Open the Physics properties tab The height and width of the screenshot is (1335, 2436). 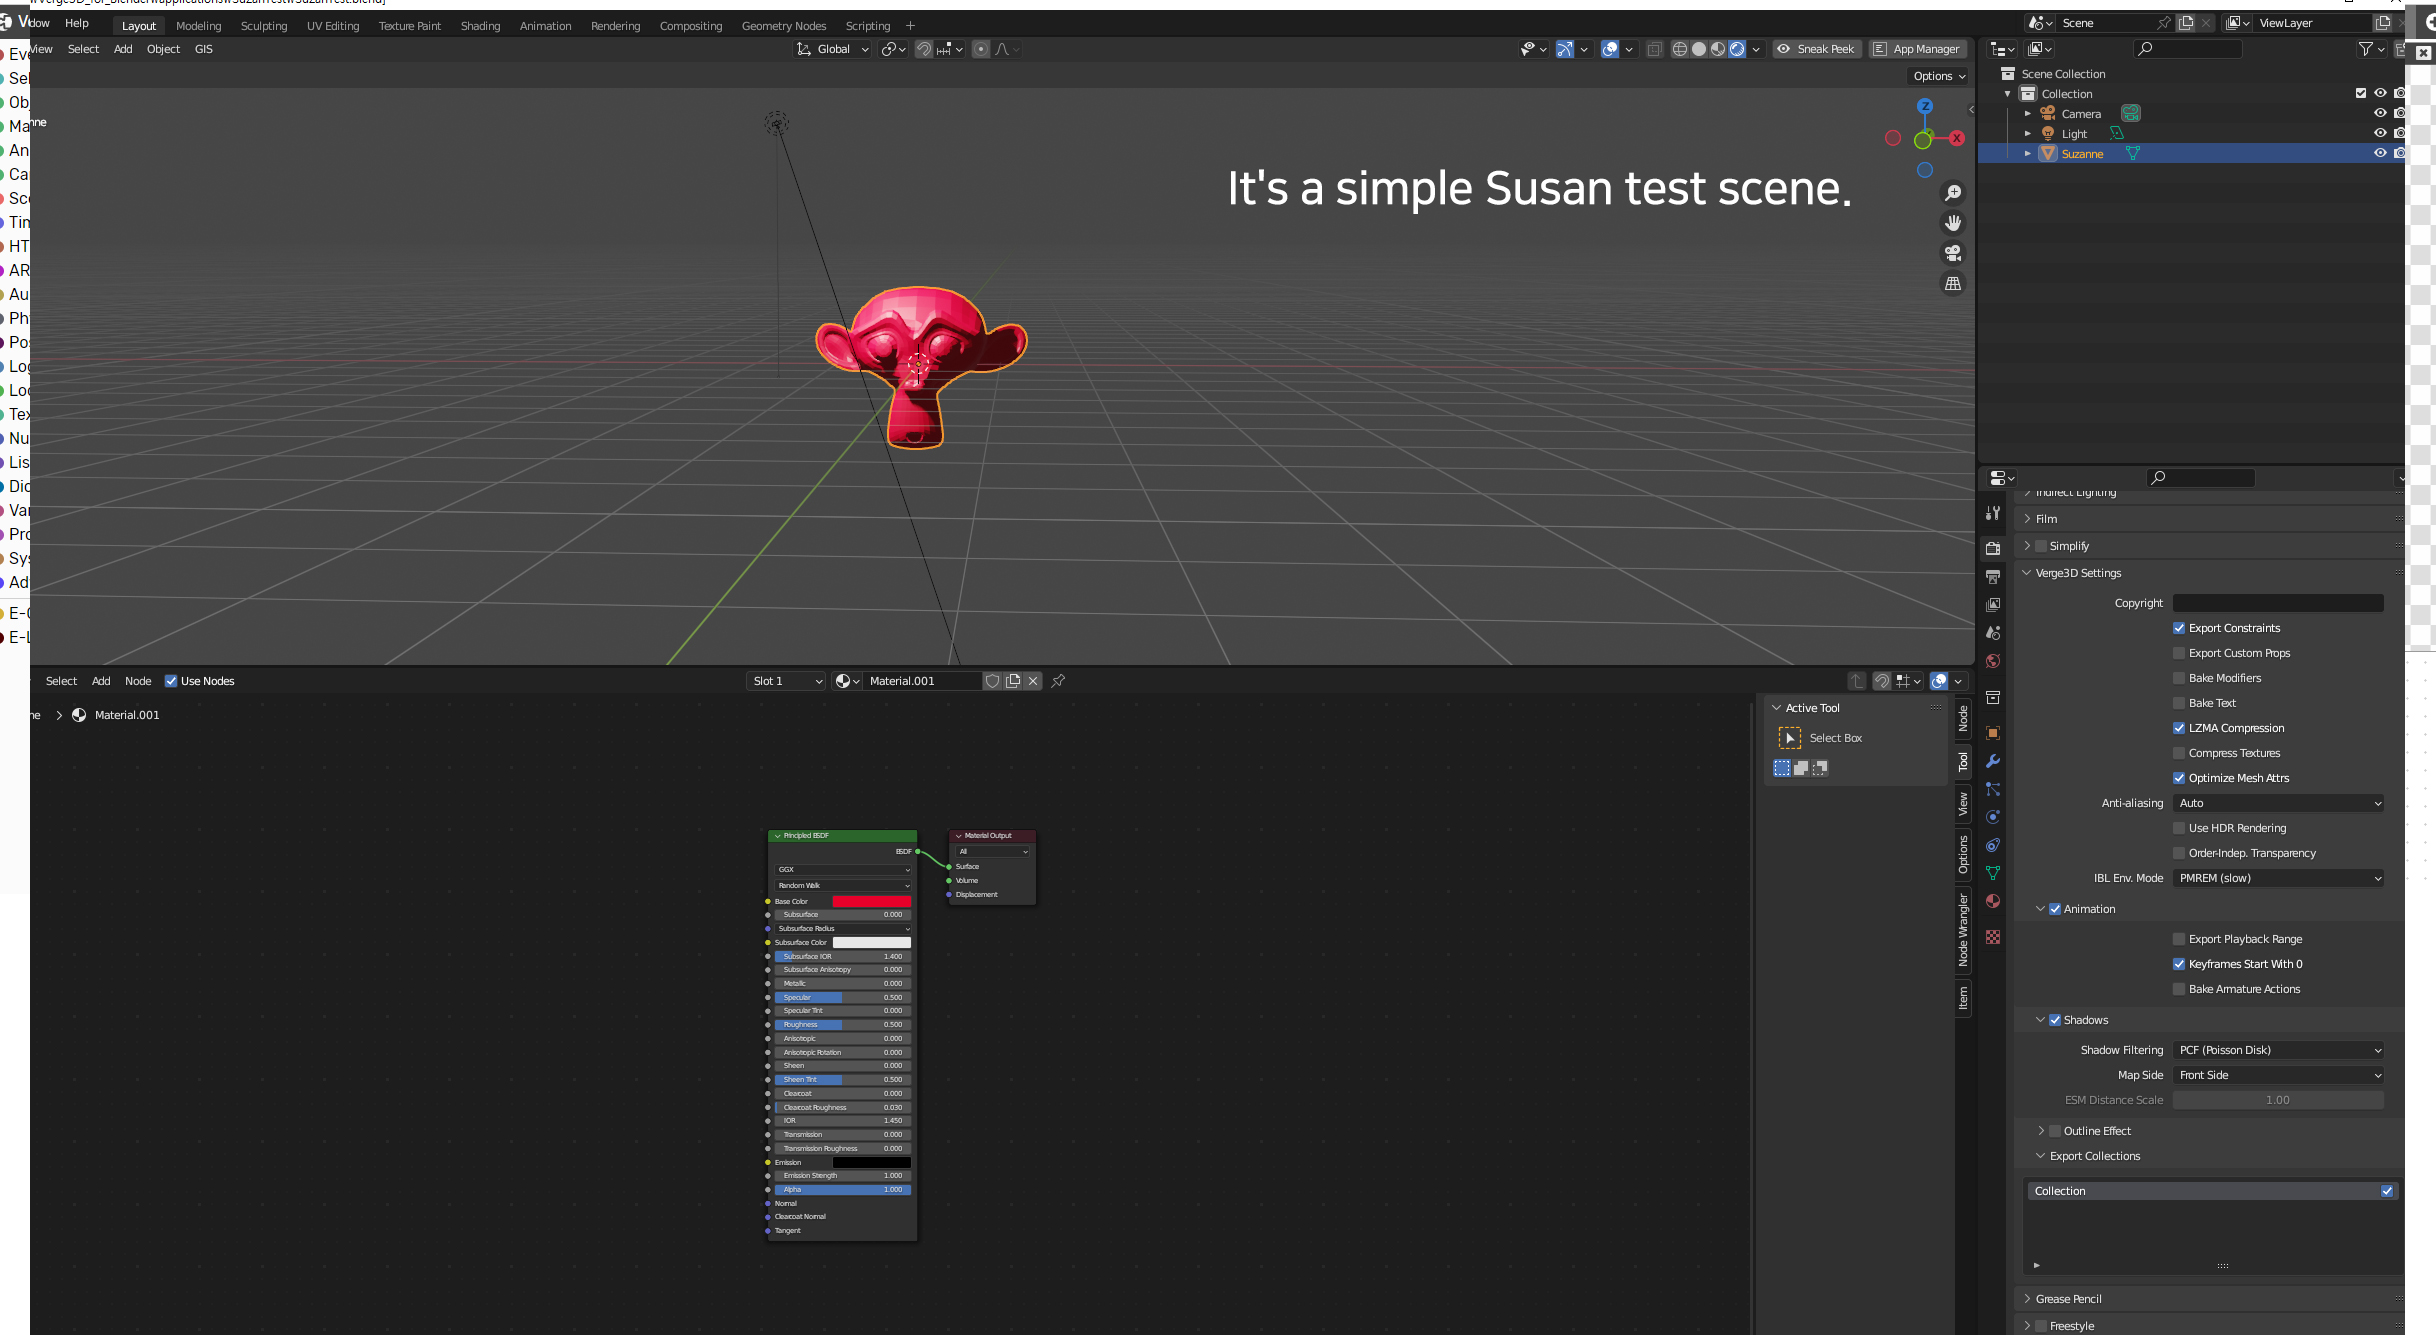coord(1993,817)
